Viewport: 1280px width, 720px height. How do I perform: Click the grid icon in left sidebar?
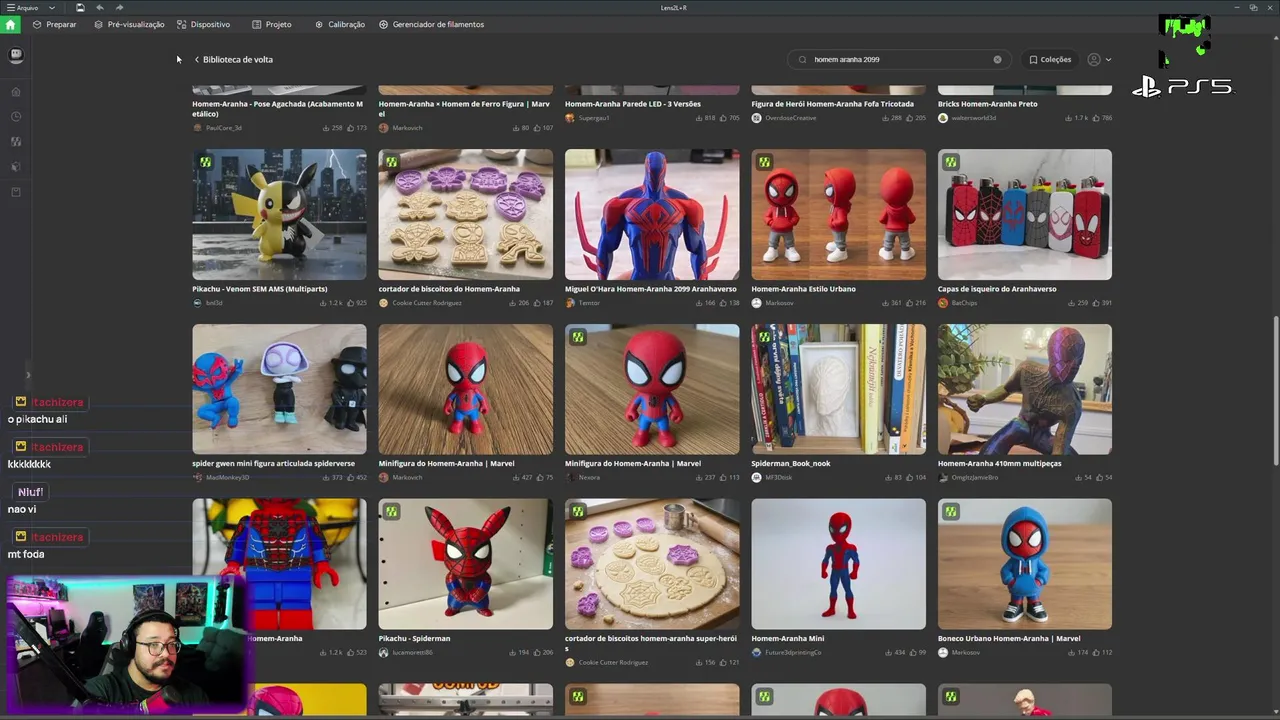16,142
